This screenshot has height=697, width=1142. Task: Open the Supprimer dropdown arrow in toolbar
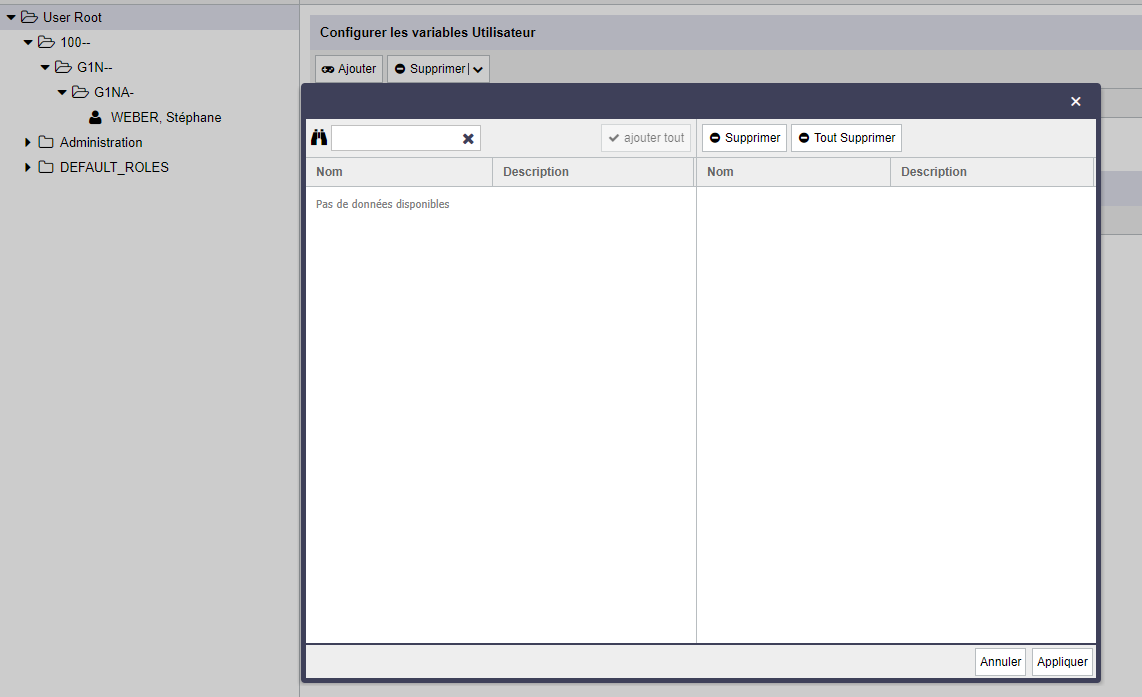(x=478, y=69)
